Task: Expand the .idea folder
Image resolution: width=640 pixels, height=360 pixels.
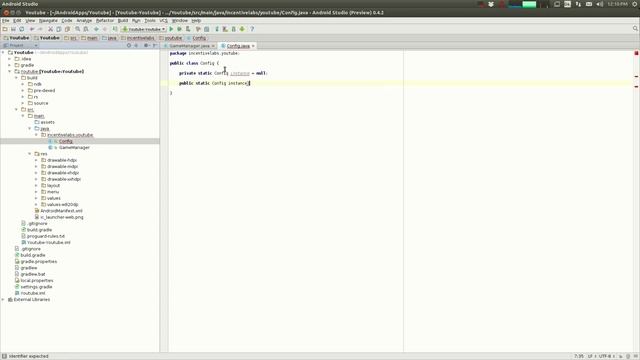Action: [x=10, y=59]
